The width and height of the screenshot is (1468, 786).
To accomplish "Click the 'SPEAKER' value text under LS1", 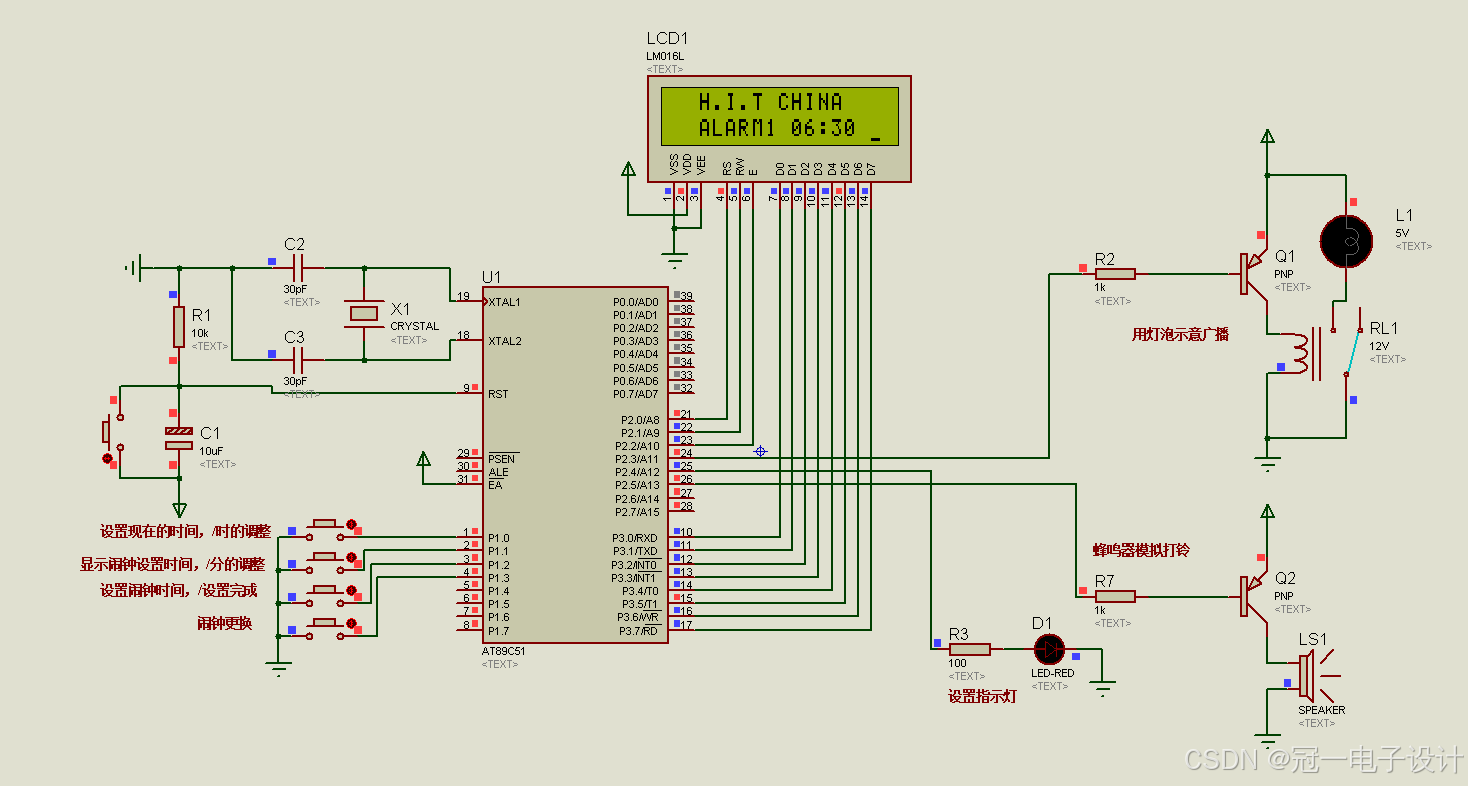I will coord(1322,710).
